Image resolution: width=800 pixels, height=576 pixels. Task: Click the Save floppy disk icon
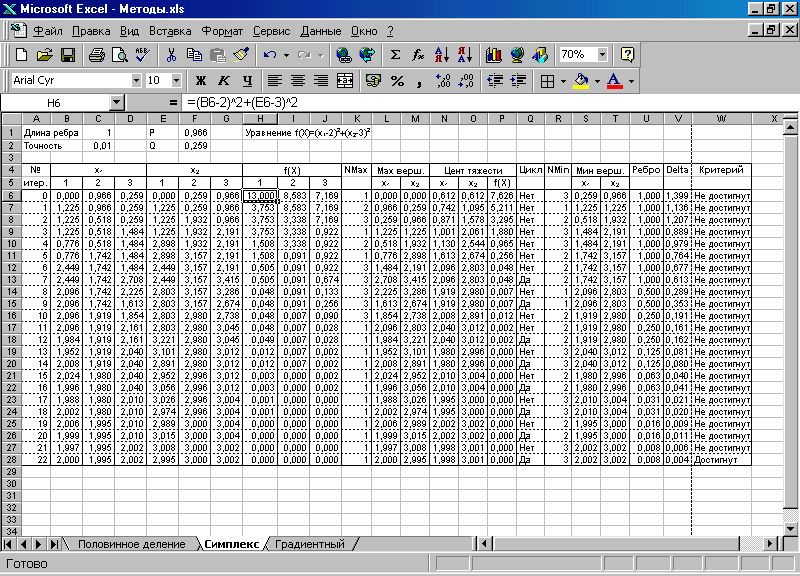(67, 55)
